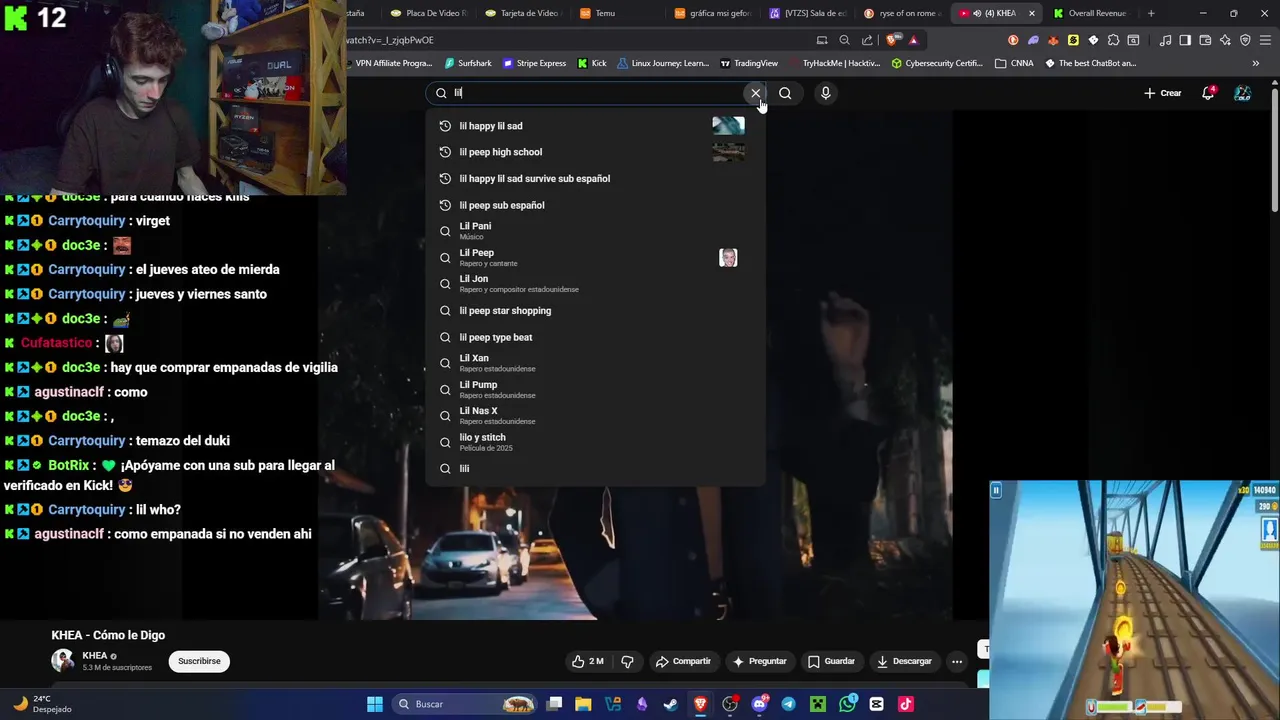Select suggestion 'lil happy lil sad'
Viewport: 1280px width, 720px height.
(595, 126)
